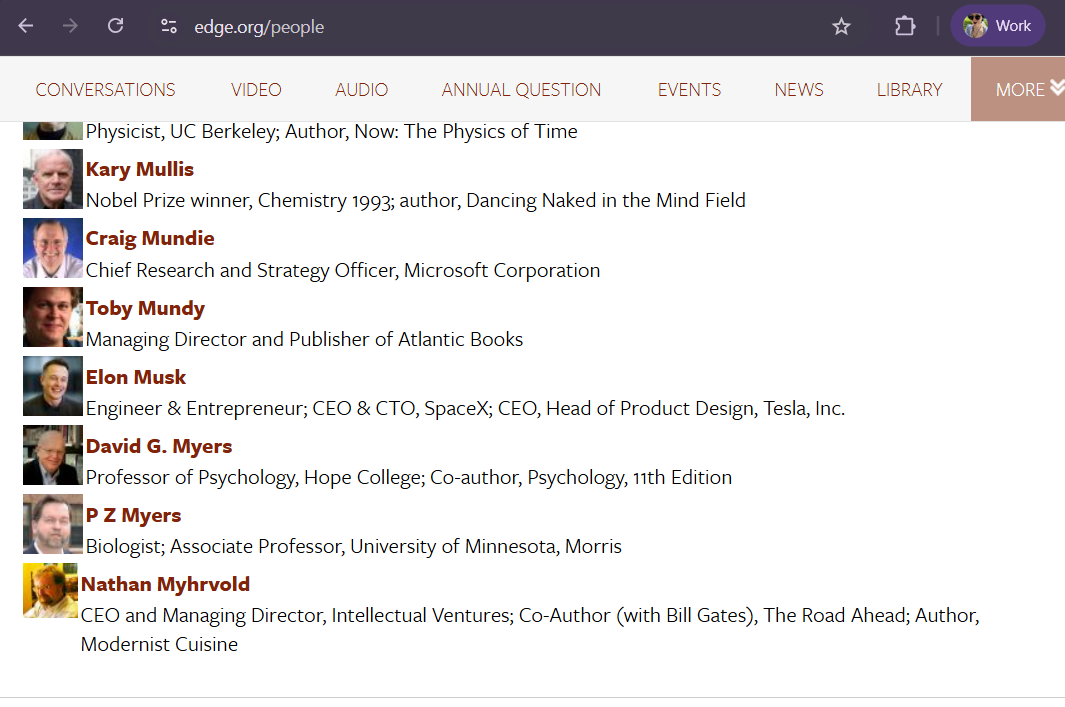Reload the edge.org page
Image resolution: width=1065 pixels, height=707 pixels.
pyautogui.click(x=115, y=26)
